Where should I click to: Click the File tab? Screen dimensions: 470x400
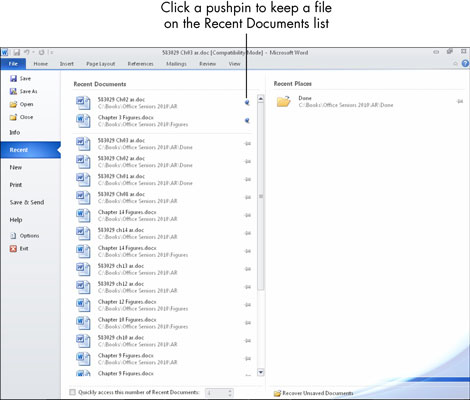point(13,64)
